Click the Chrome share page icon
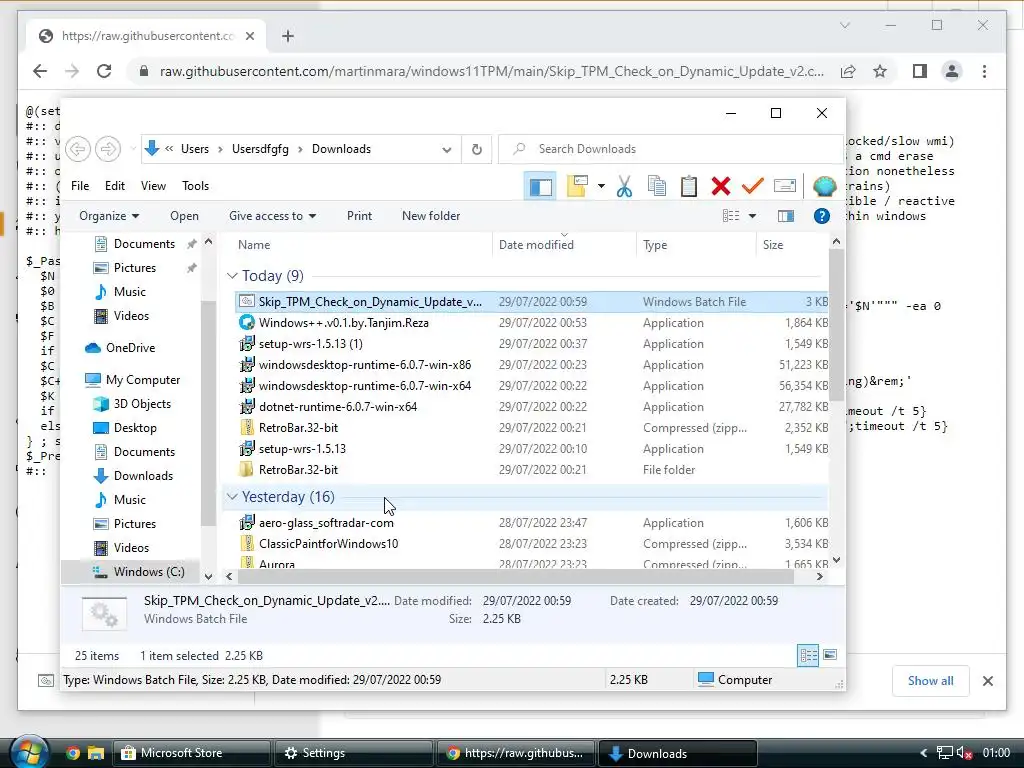Screen dimensions: 1024x768 pyautogui.click(x=848, y=71)
